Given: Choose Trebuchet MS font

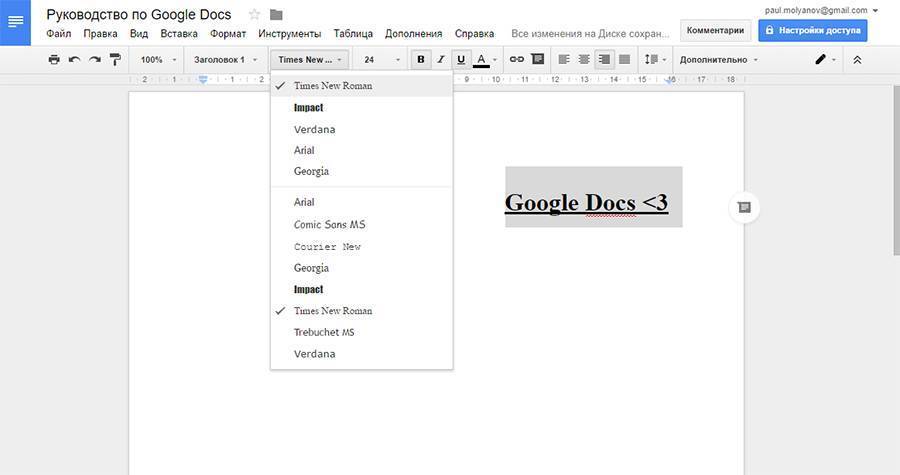Looking at the screenshot, I should [362, 332].
